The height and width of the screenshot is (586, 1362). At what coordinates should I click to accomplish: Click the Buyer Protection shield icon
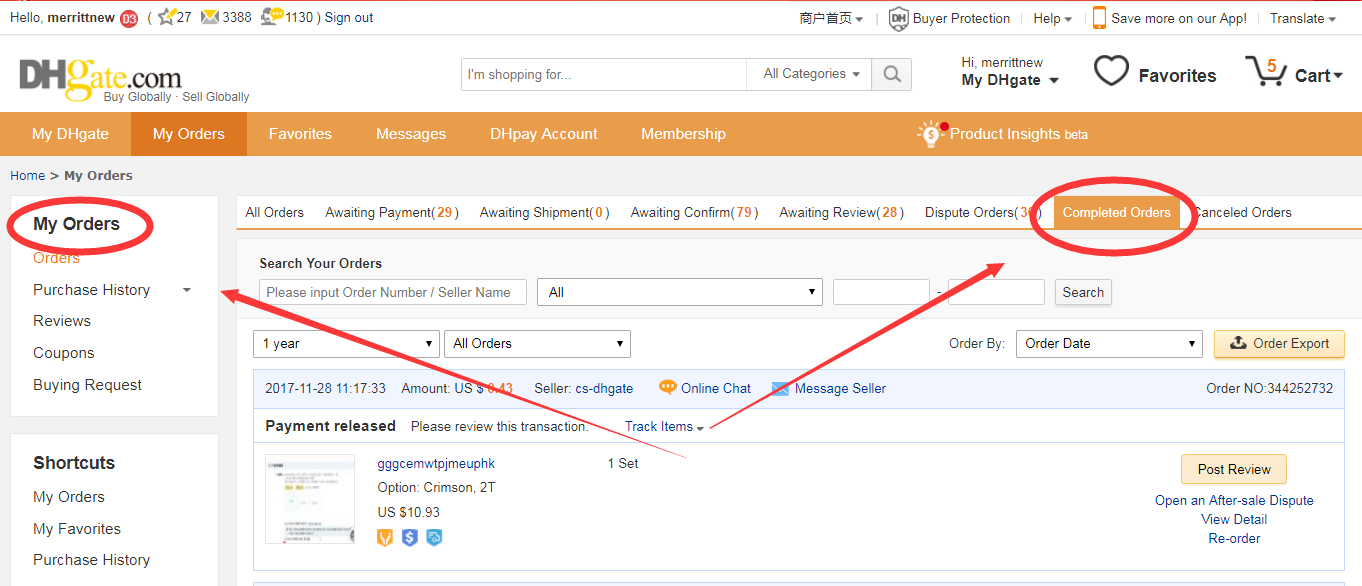898,18
